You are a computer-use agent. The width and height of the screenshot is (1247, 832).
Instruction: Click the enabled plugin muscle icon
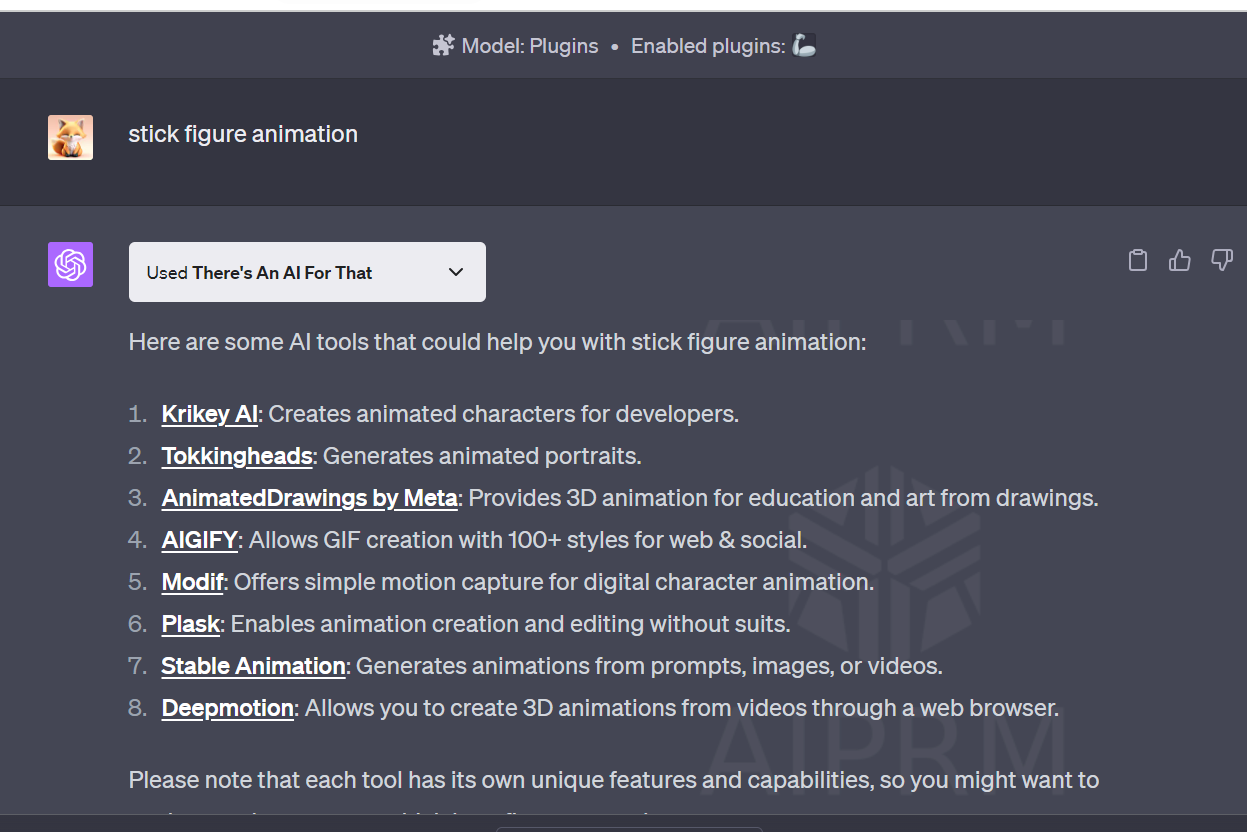(x=804, y=45)
